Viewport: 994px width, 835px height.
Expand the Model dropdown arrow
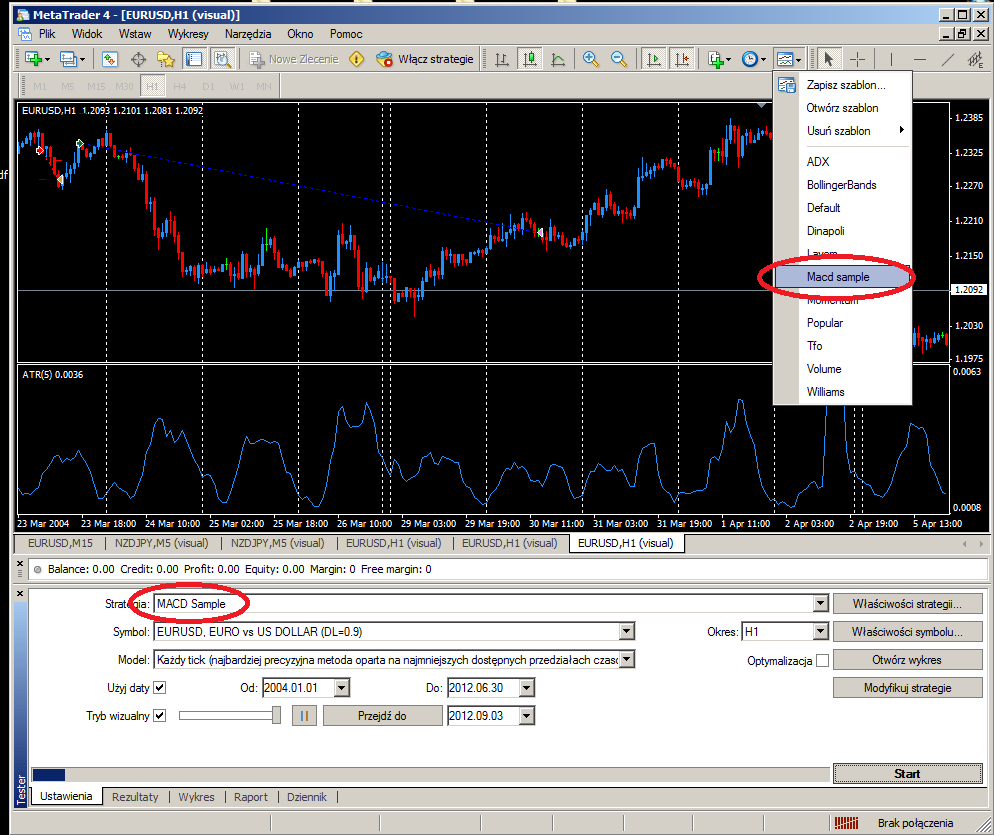click(627, 659)
